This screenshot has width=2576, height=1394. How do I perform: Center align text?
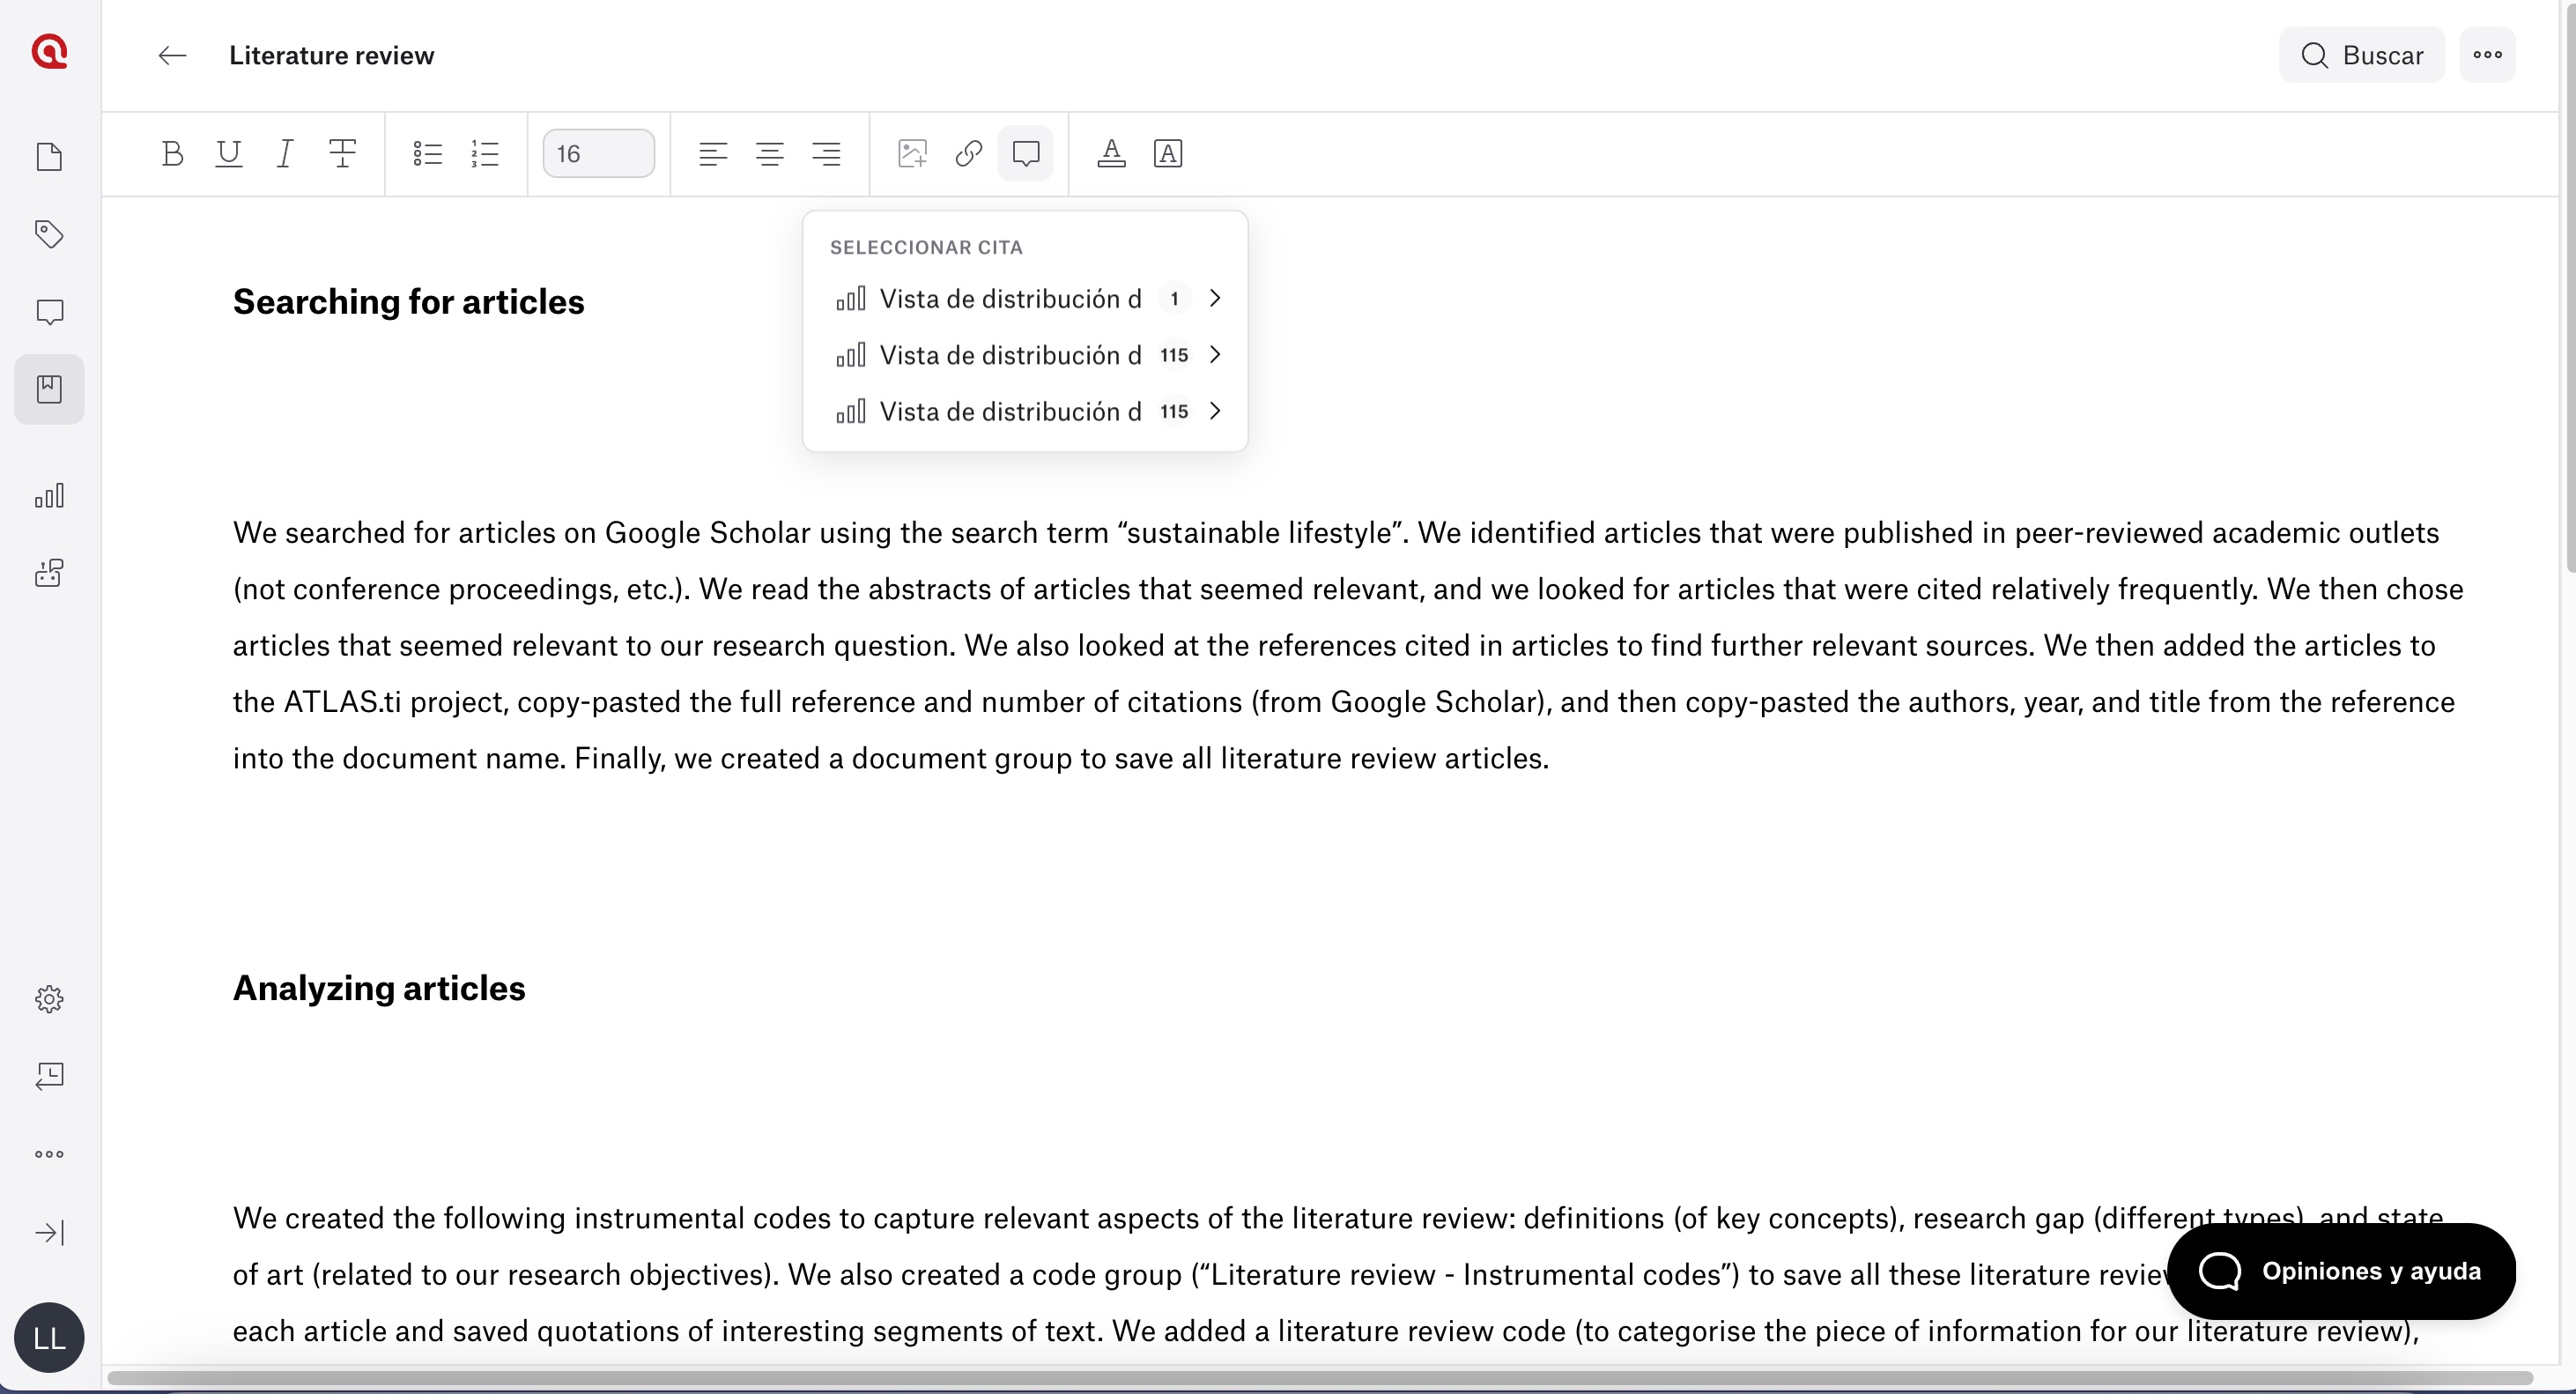[x=770, y=153]
